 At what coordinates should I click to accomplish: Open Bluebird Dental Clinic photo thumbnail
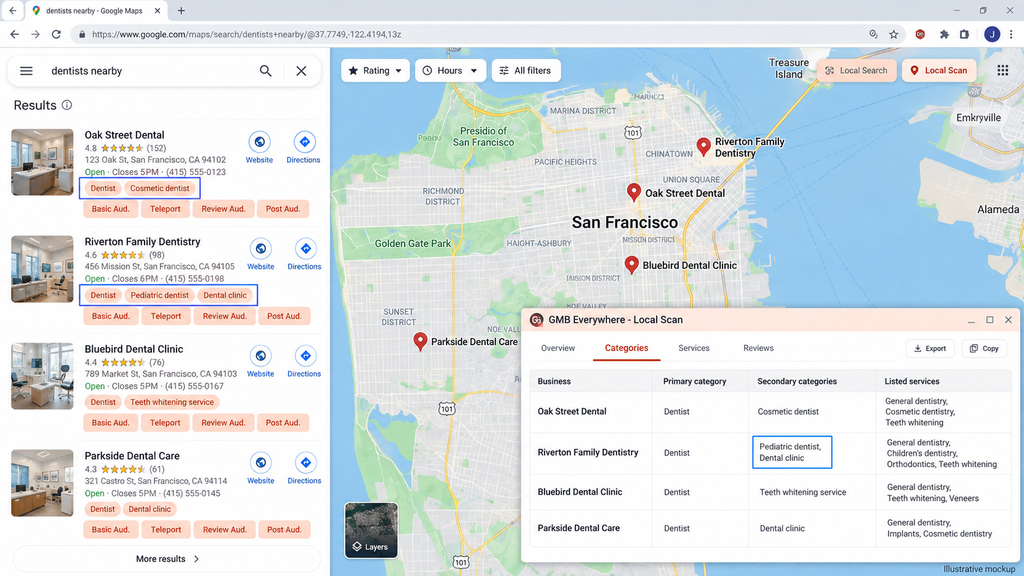click(42, 376)
